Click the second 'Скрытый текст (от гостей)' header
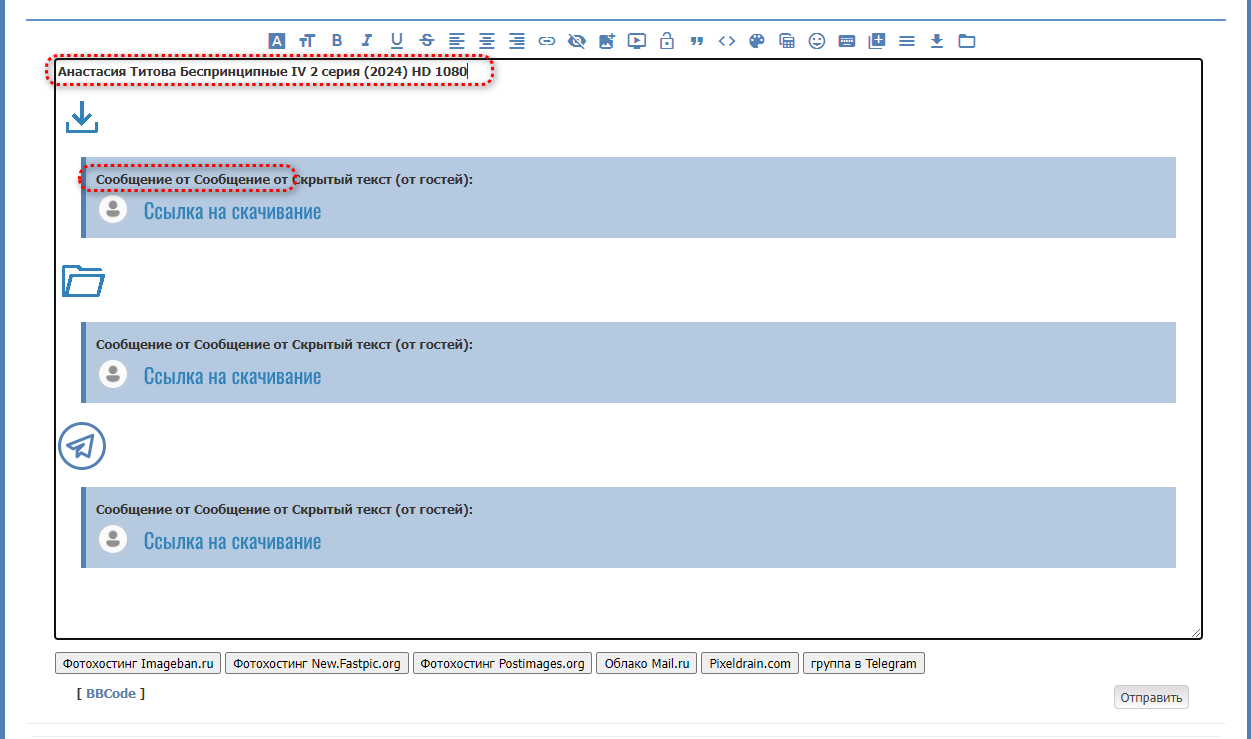This screenshot has height=739, width=1251. tap(382, 344)
